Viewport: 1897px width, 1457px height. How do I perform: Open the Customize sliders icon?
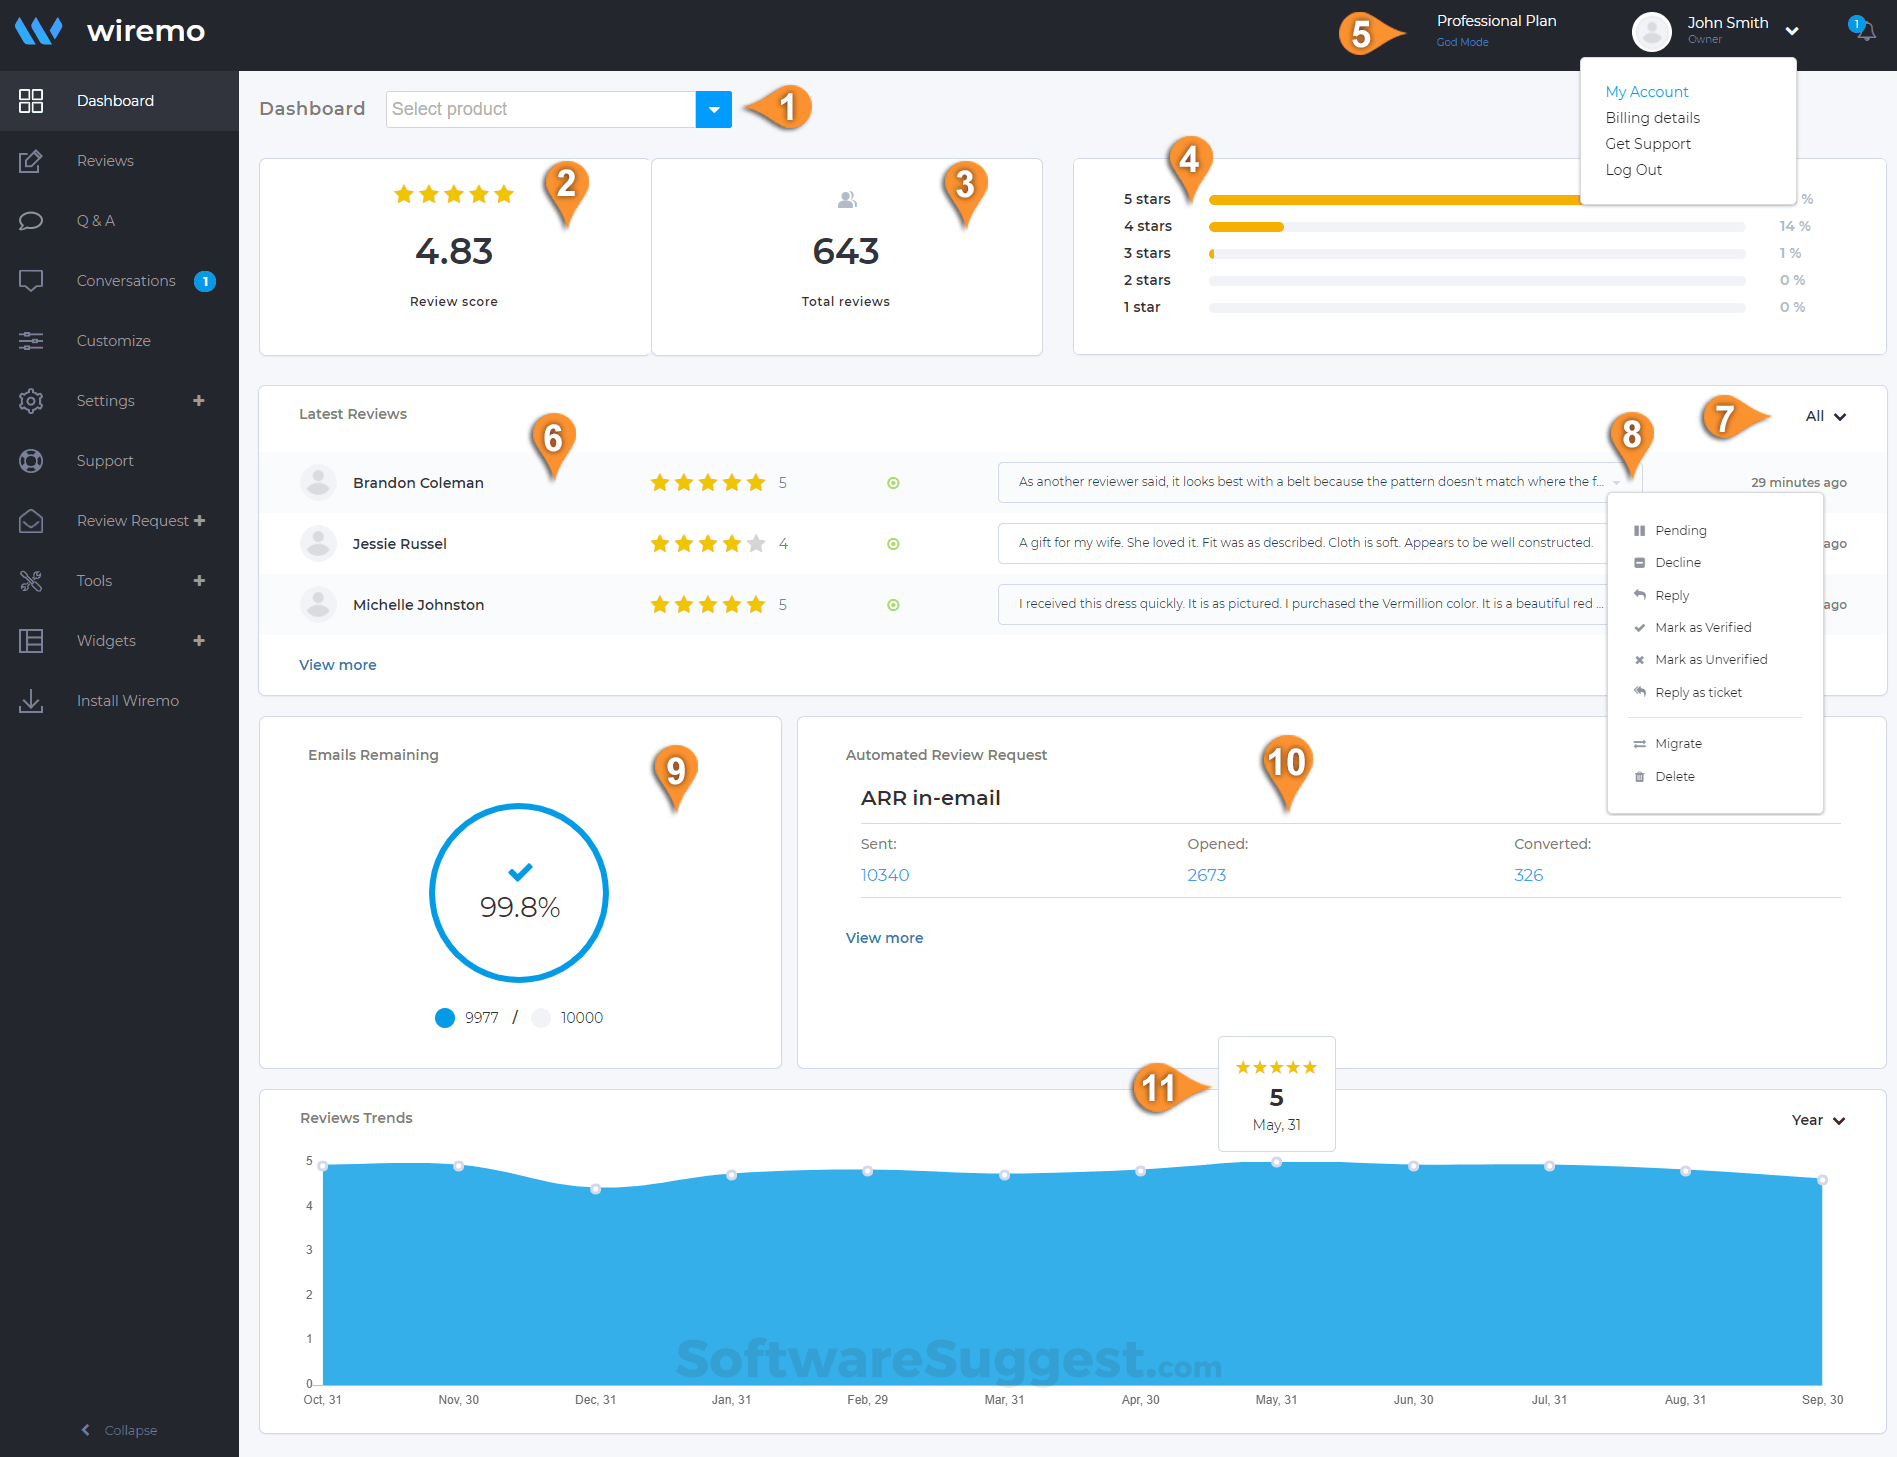pos(31,340)
